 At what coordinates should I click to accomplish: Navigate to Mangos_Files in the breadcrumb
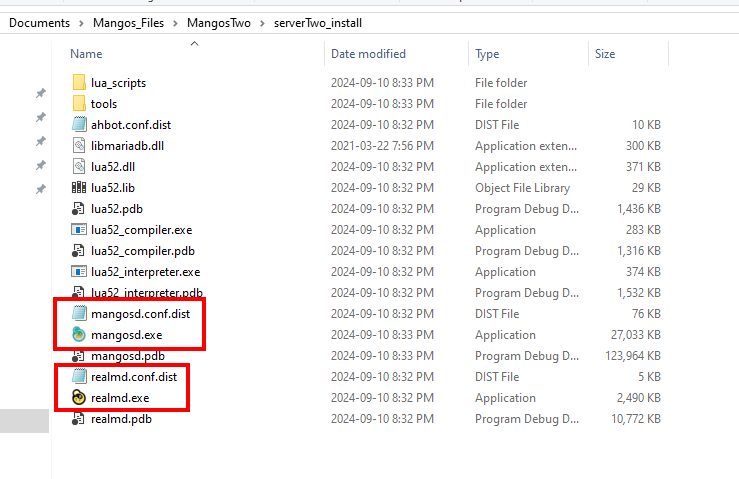click(x=128, y=23)
